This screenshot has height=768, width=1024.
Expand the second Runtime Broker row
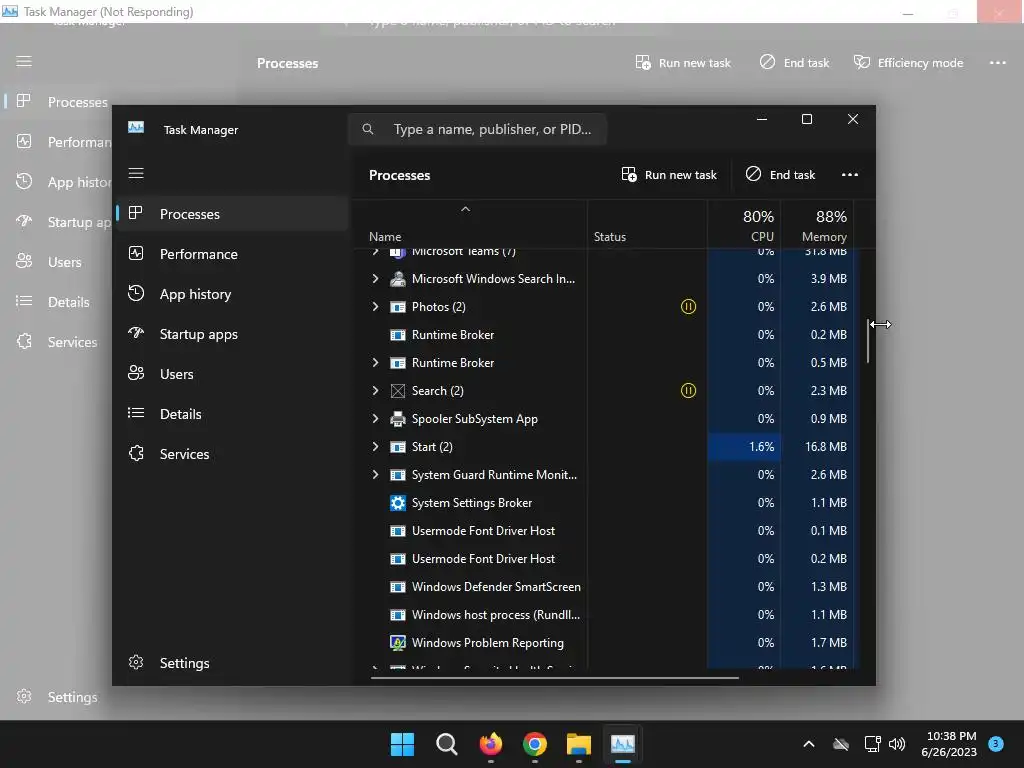tap(375, 362)
